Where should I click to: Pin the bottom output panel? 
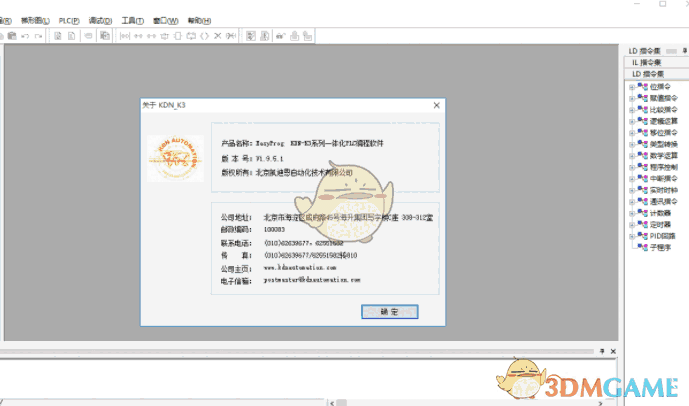click(x=602, y=351)
